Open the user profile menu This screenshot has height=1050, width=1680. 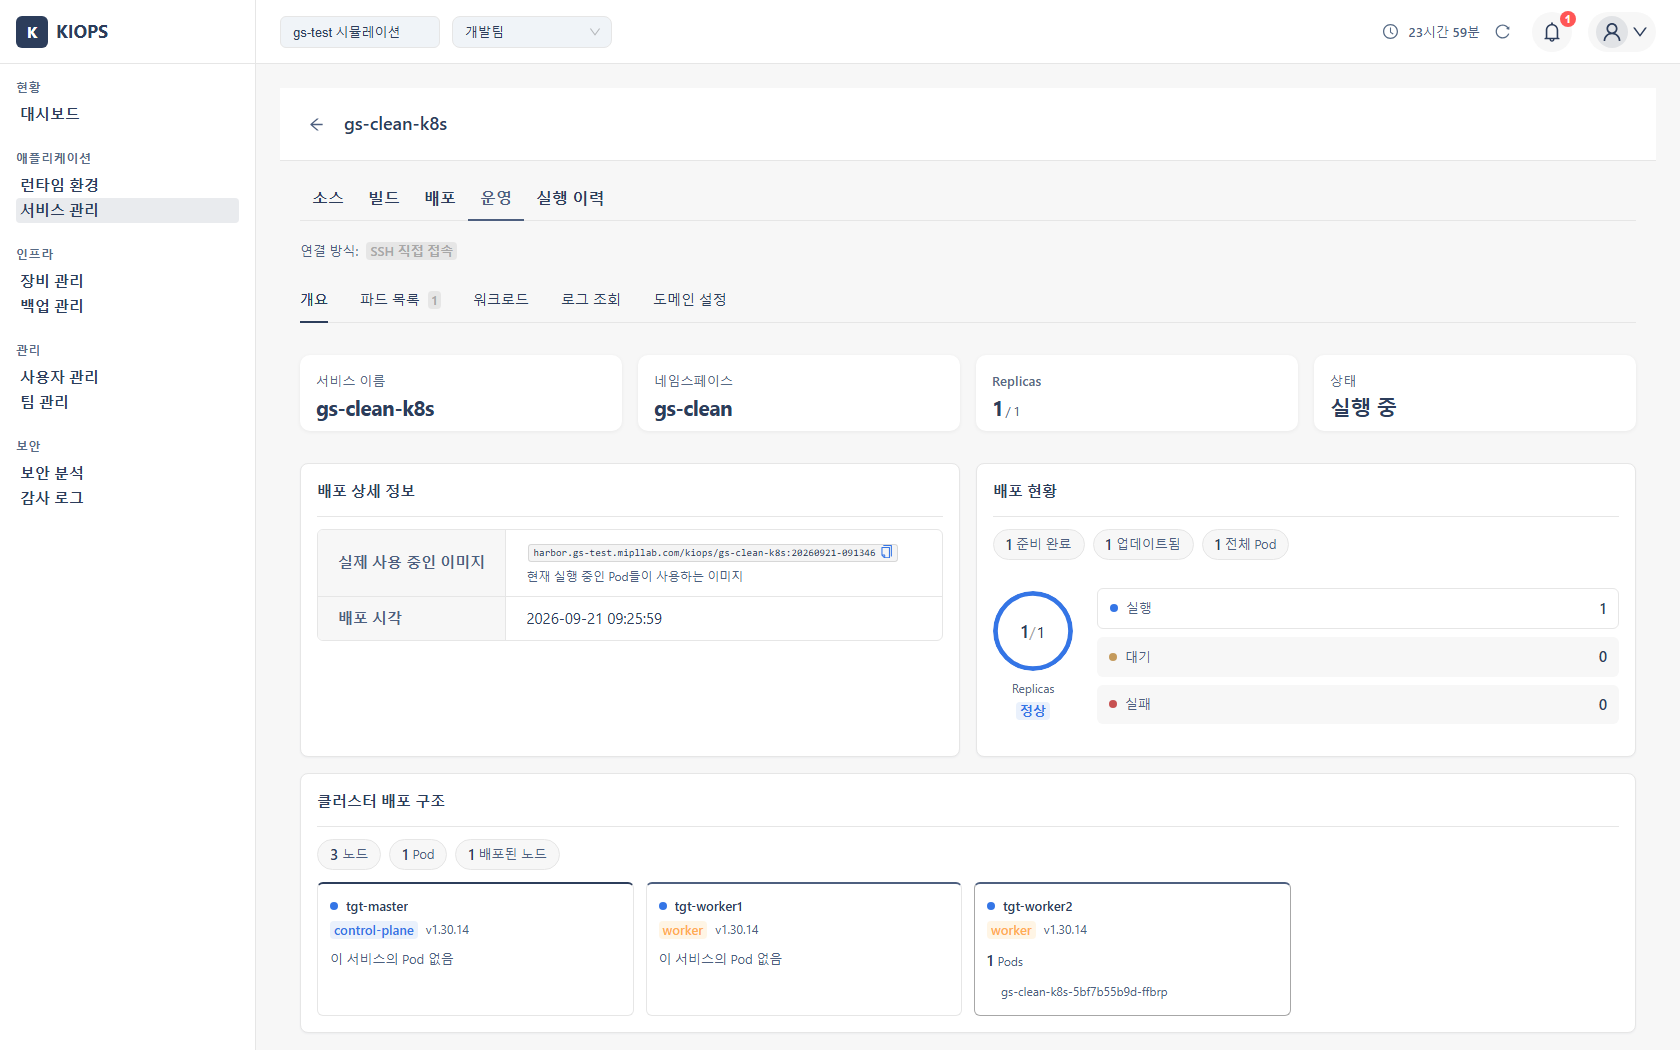[1622, 32]
